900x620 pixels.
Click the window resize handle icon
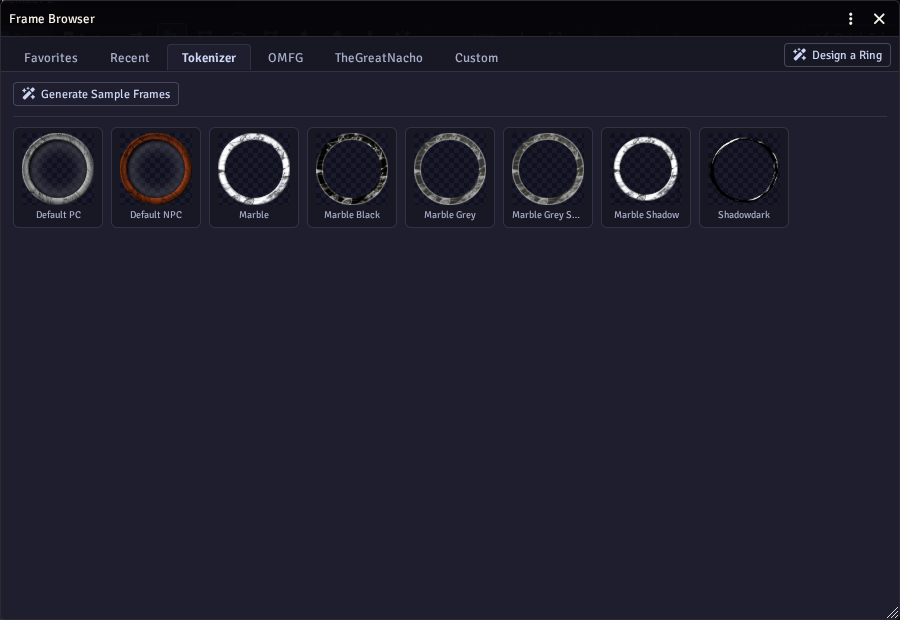[893, 613]
